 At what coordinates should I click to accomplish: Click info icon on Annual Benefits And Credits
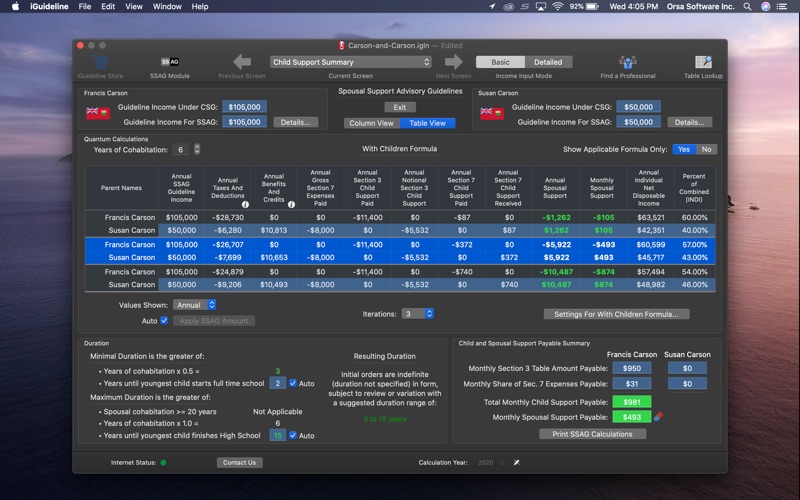point(291,205)
